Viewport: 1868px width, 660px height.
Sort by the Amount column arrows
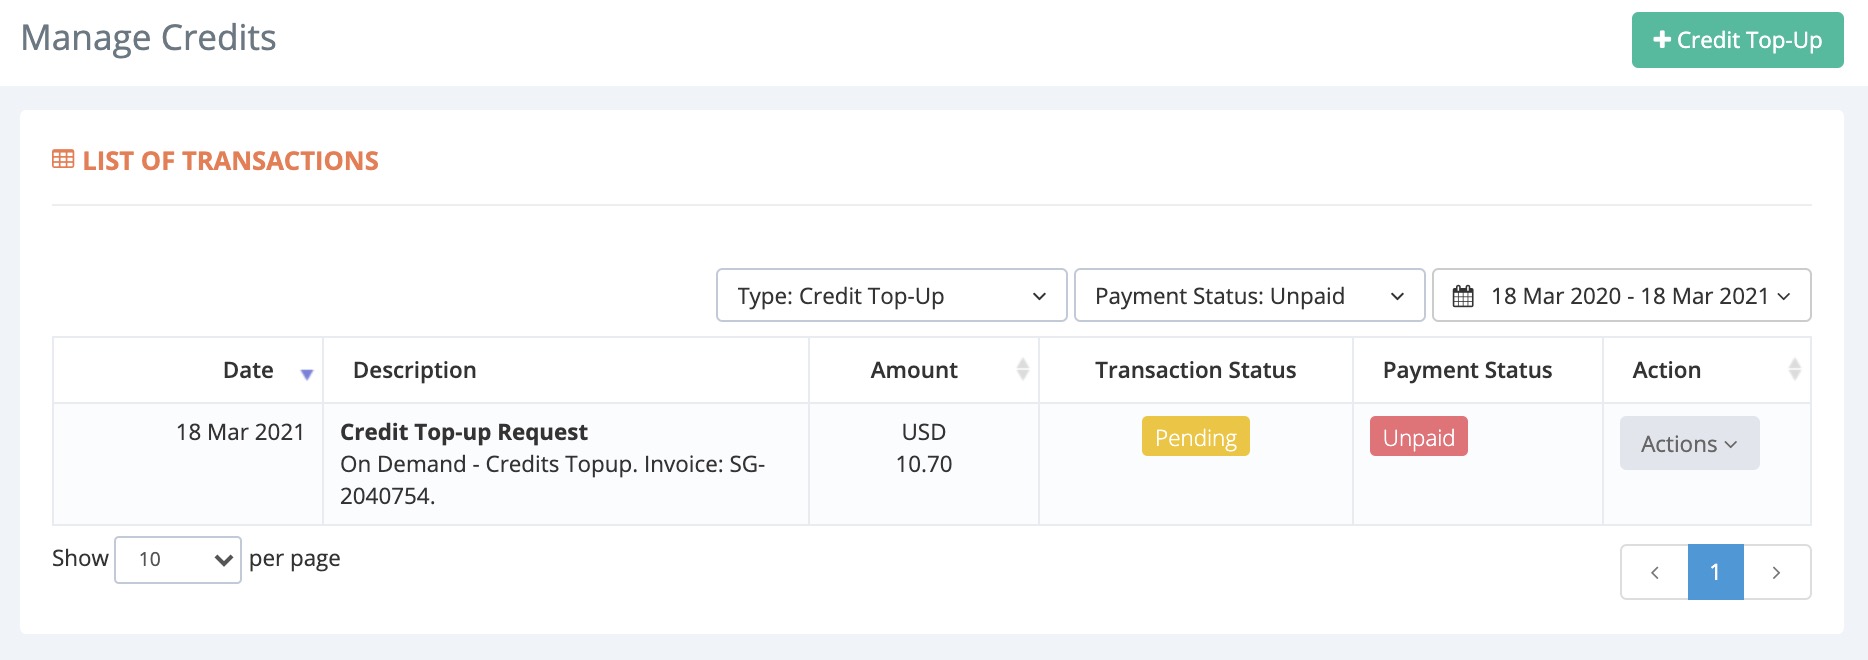pos(1022,370)
